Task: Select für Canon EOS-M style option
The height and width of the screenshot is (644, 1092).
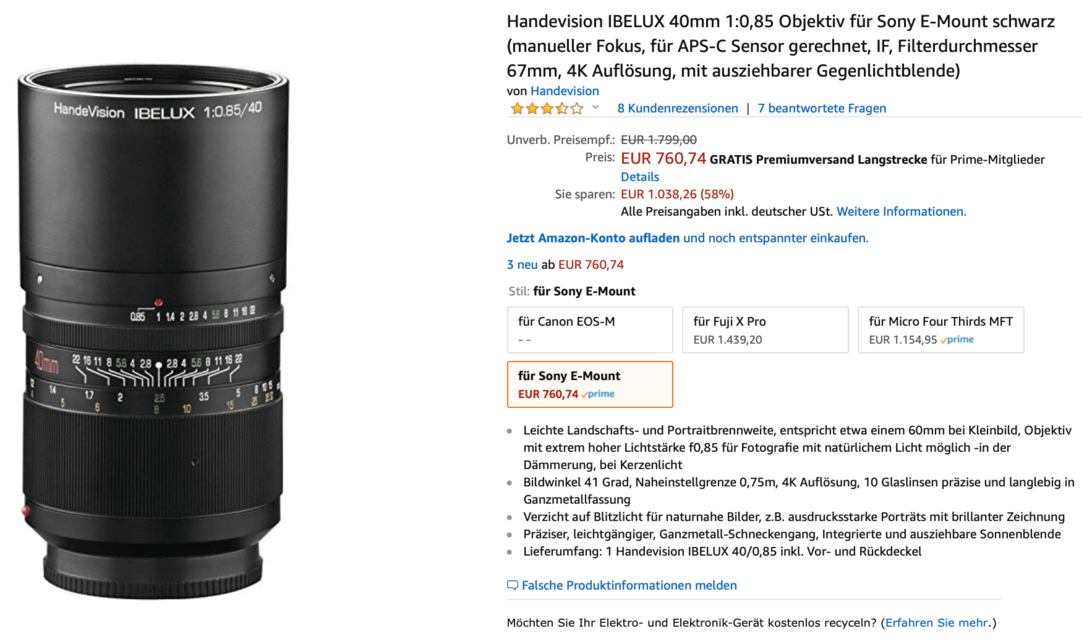Action: (x=590, y=330)
